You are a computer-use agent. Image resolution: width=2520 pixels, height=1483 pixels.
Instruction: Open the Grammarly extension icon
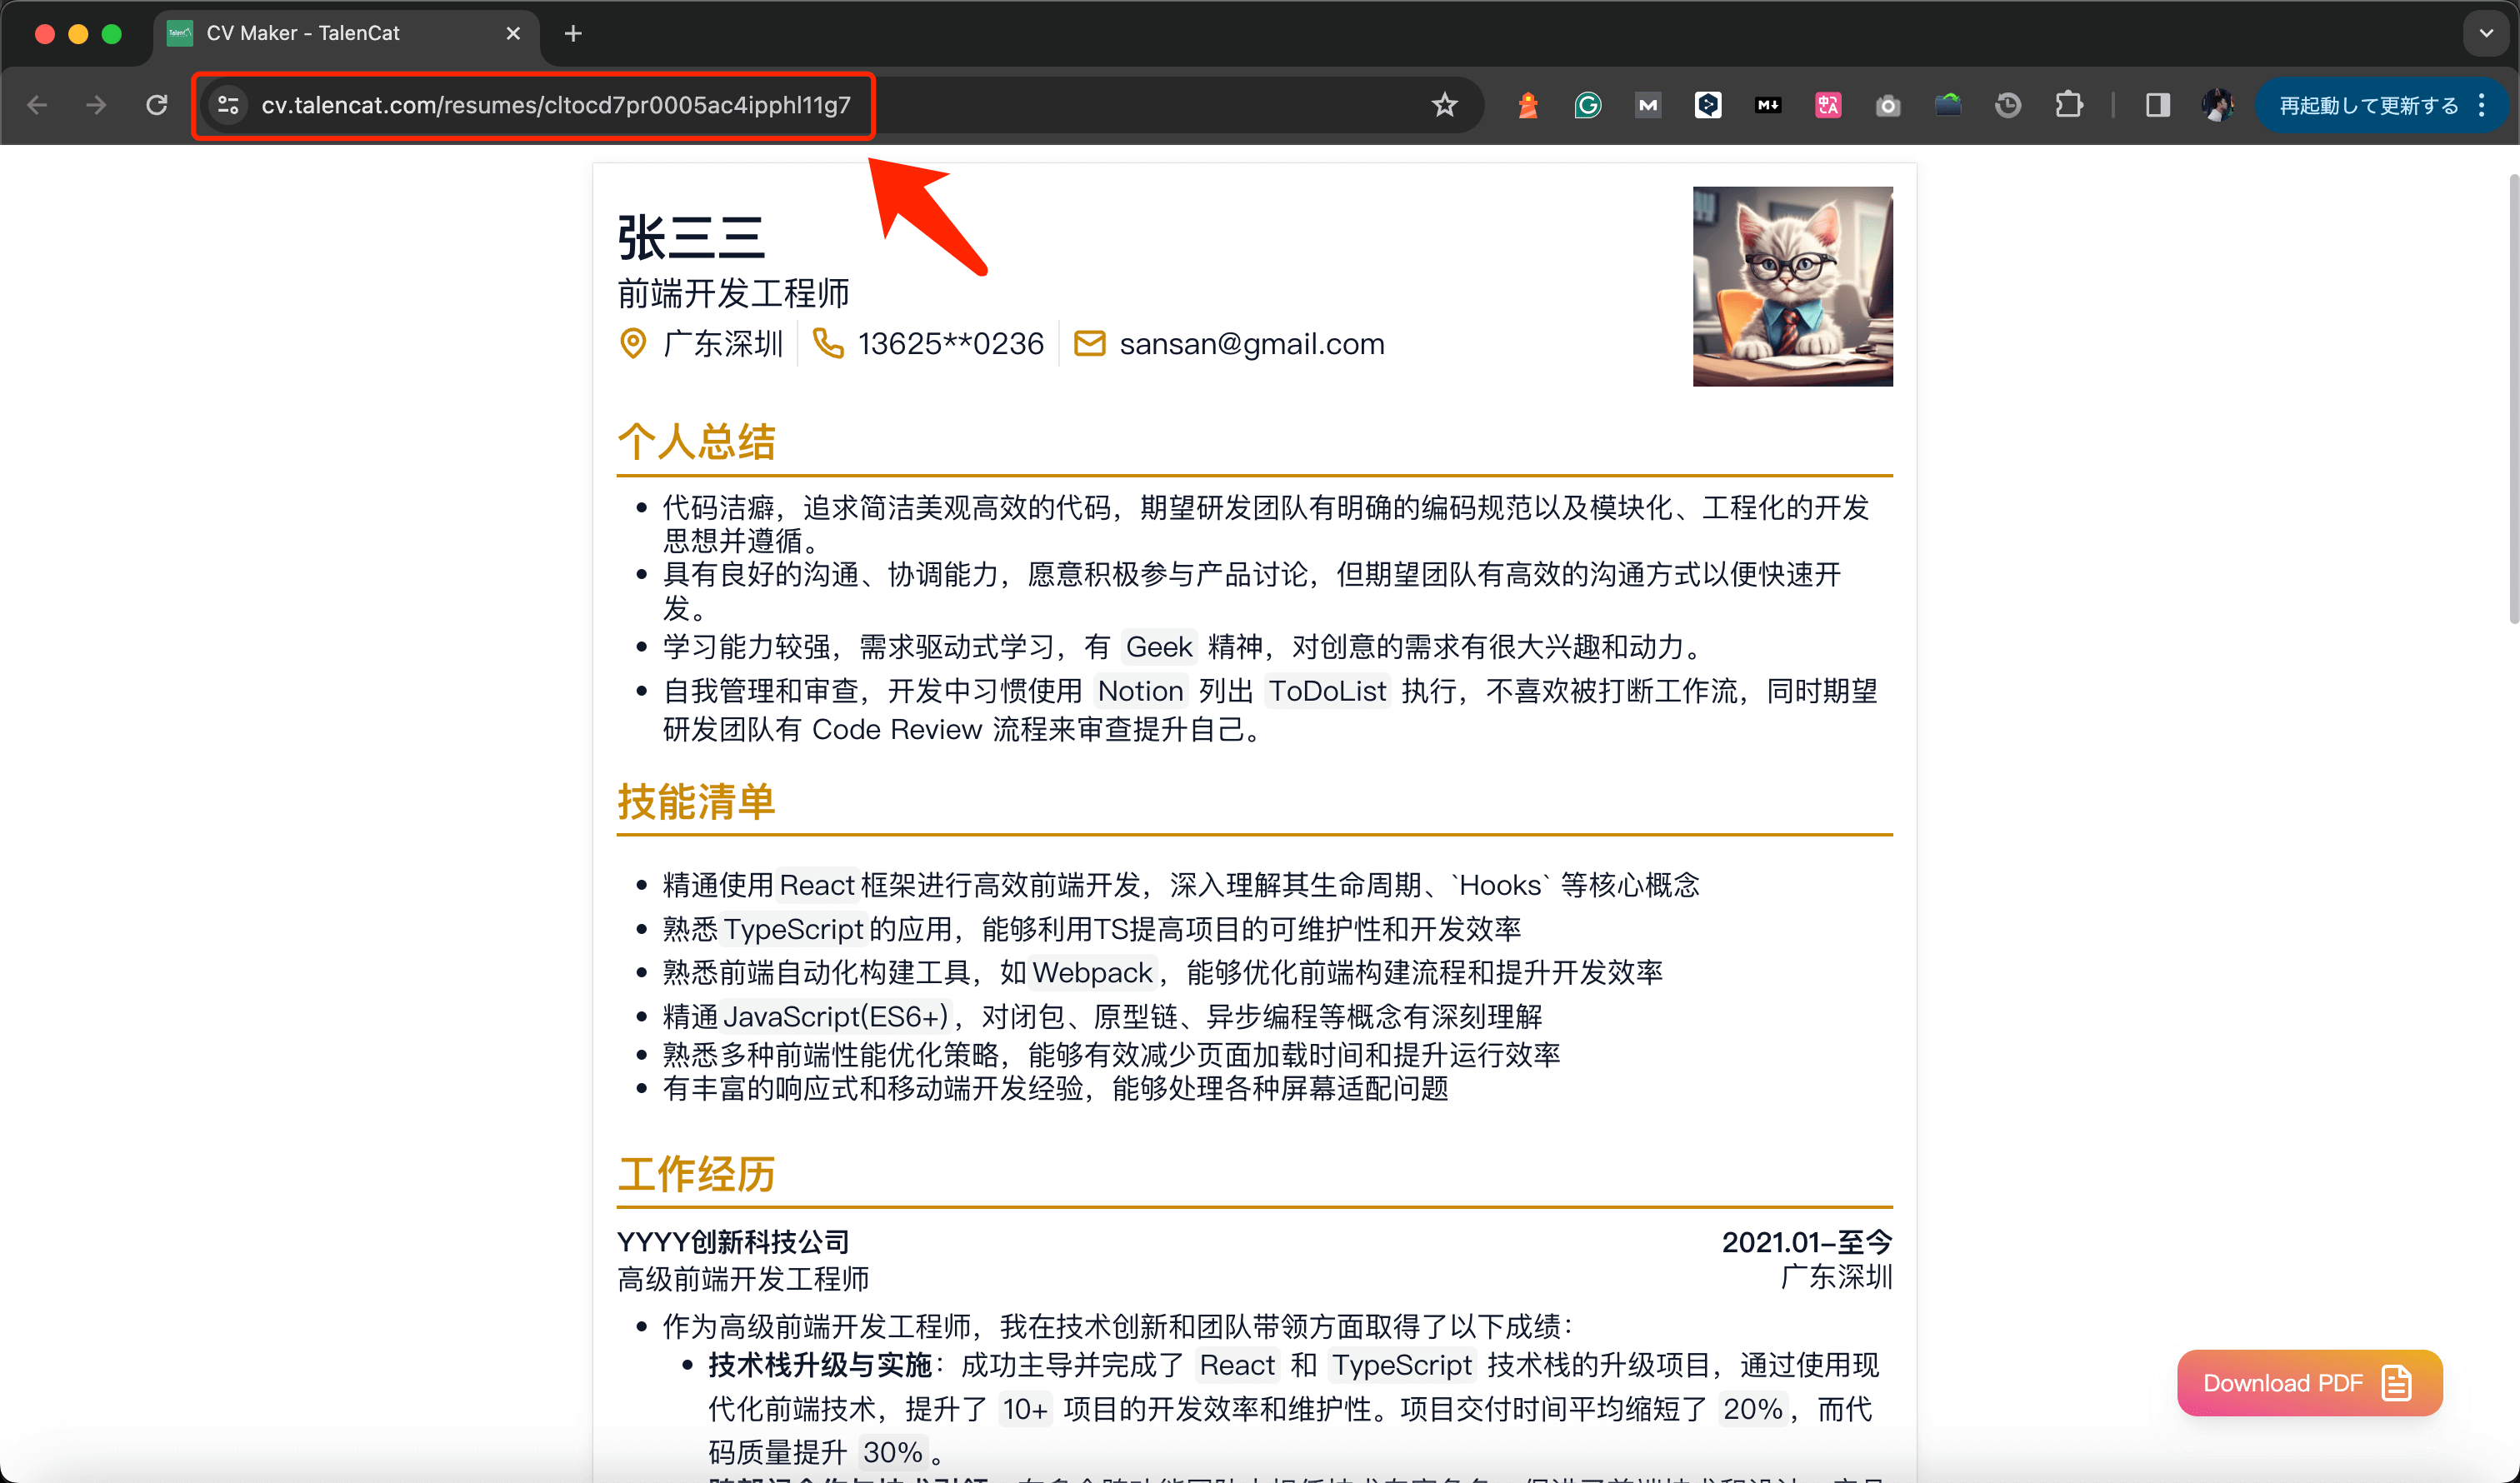(1588, 105)
